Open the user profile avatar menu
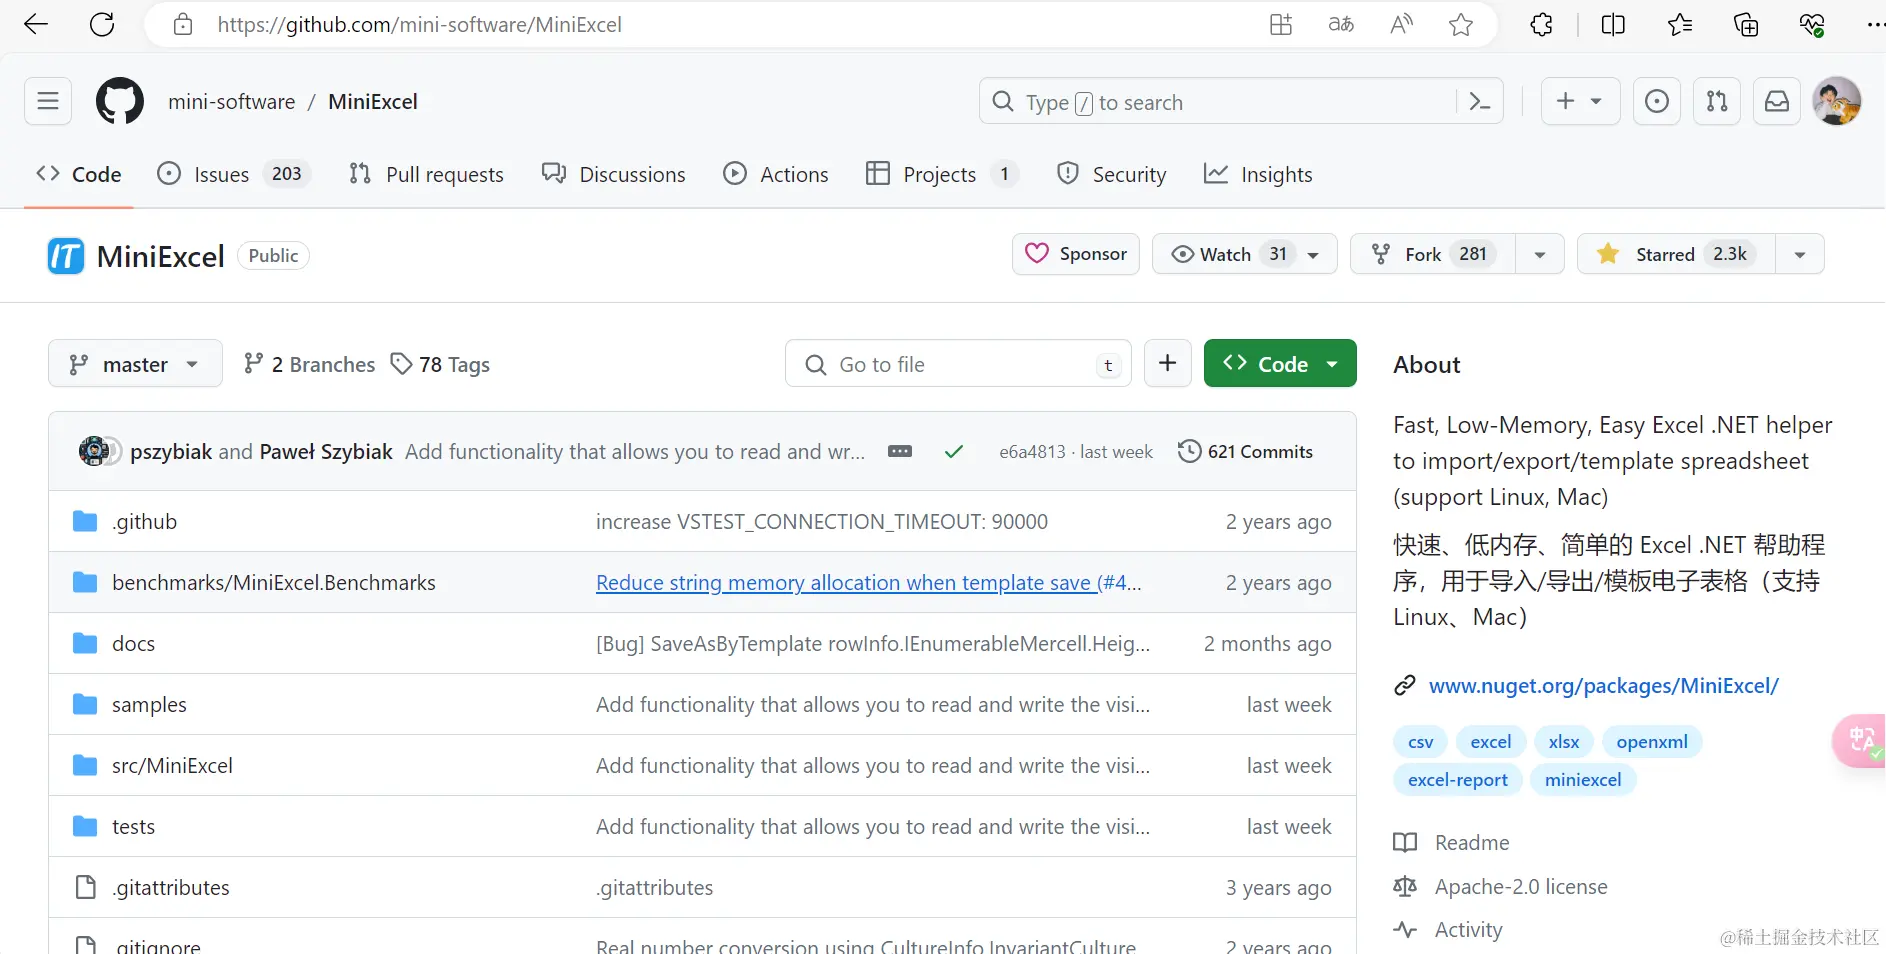 coord(1837,101)
